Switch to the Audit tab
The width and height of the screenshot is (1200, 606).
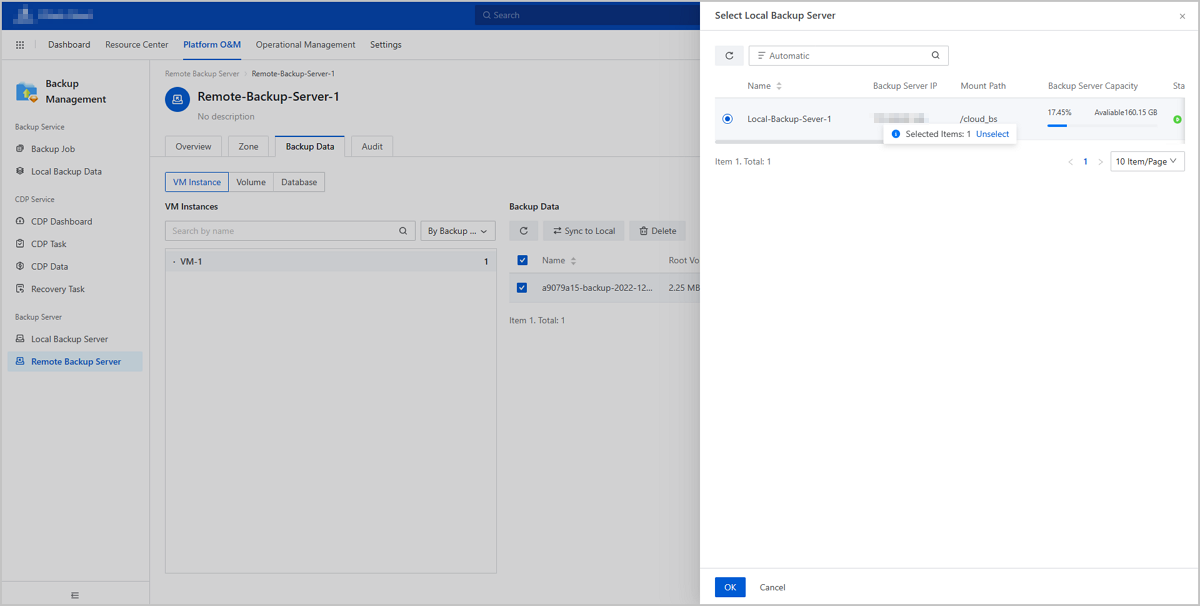(372, 147)
